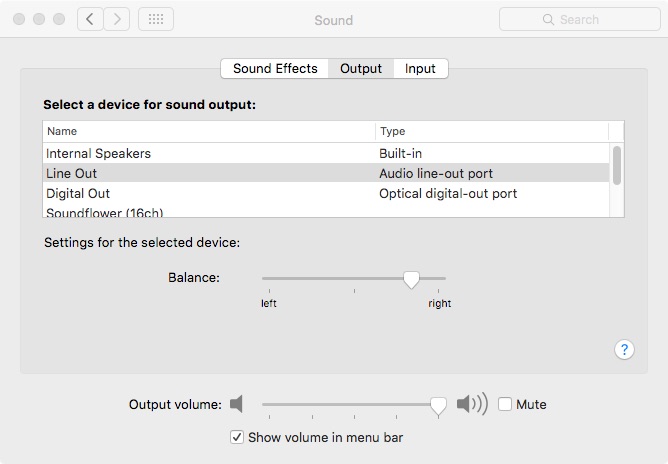
Task: Click the back navigation arrow
Action: (90, 19)
